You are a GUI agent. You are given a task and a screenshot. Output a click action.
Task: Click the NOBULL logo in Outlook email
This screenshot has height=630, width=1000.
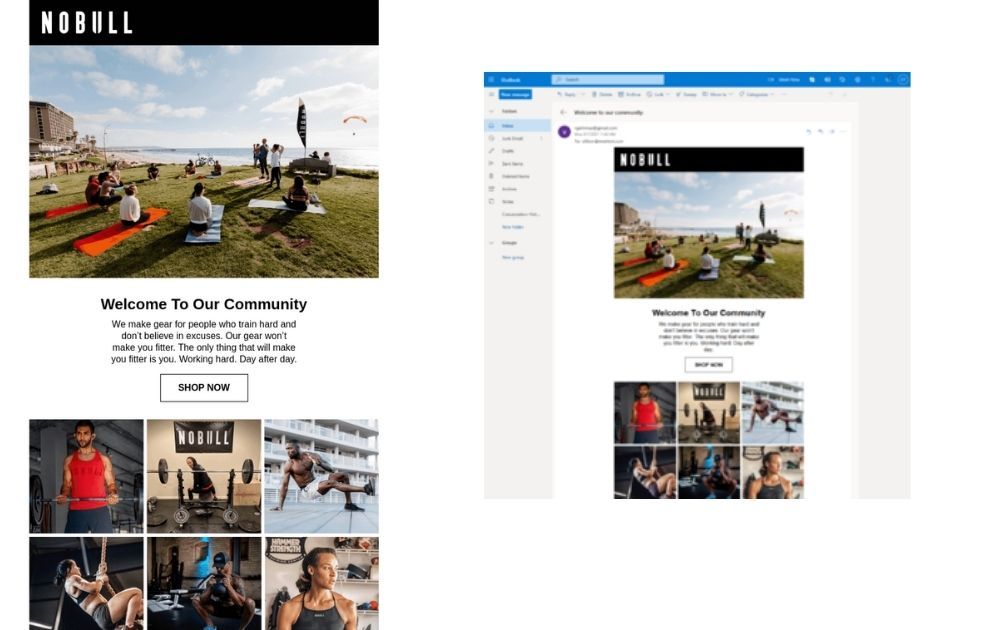(x=645, y=159)
